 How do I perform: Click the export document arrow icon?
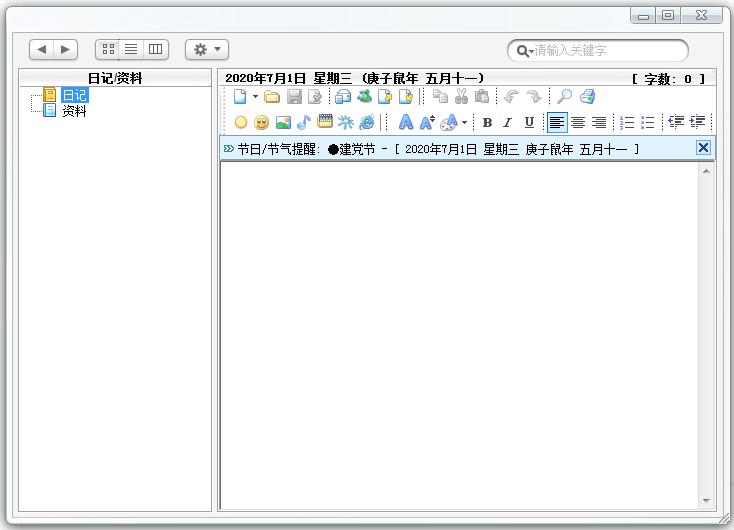coord(385,97)
